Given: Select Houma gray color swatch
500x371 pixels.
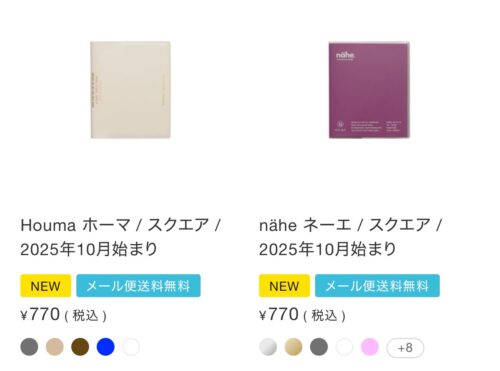Looking at the screenshot, I should 29,347.
